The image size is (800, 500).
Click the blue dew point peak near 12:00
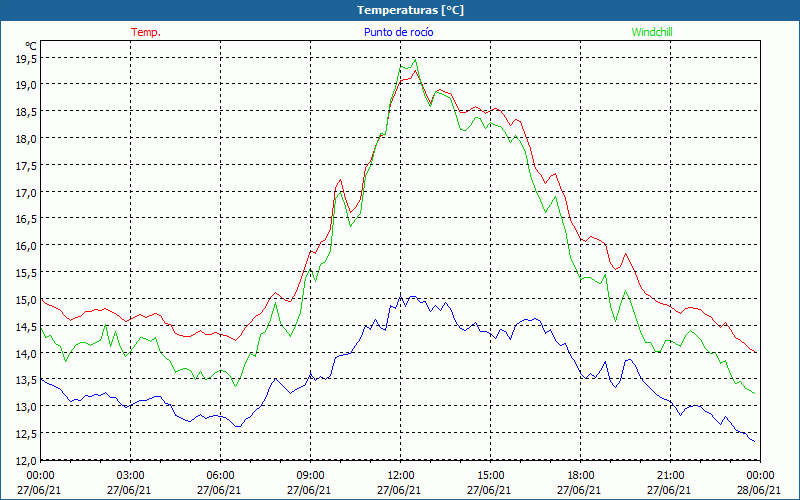pos(401,295)
